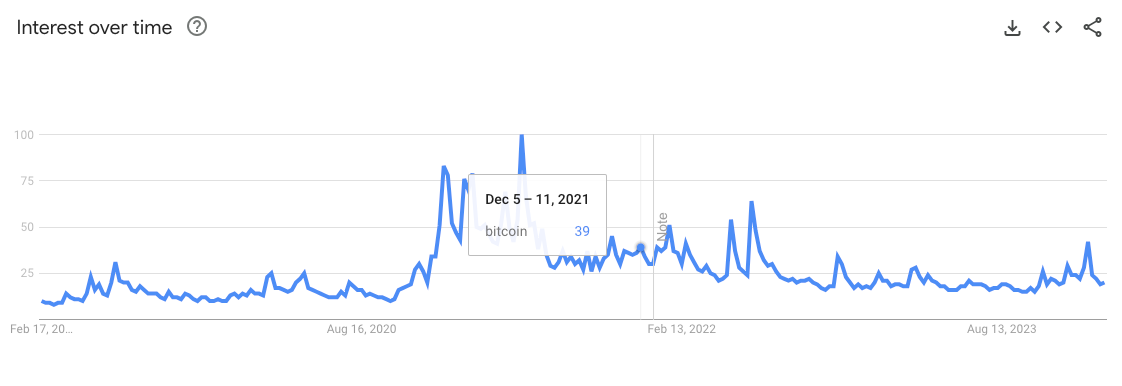Click the vertical Note marker label
Screen dimensions: 1122x386
click(x=662, y=228)
